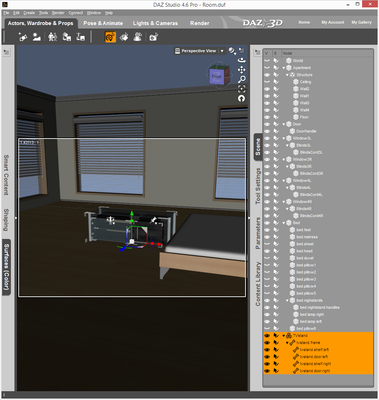Select the orange Universal tool icon
The height and width of the screenshot is (400, 379).
[110, 37]
